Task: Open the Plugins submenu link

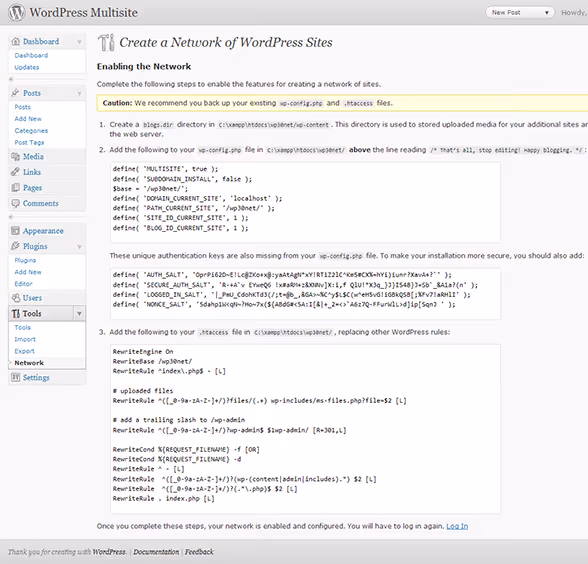Action: pyautogui.click(x=25, y=260)
